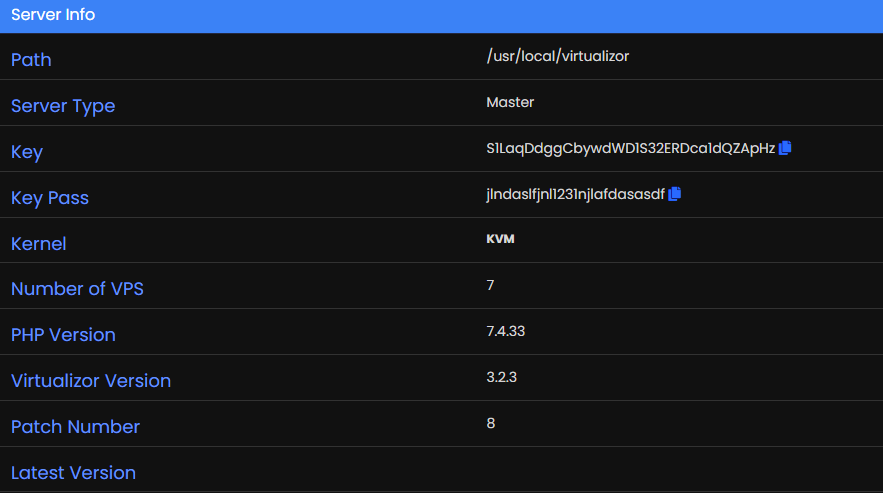Click the Latest Version label

point(73,473)
